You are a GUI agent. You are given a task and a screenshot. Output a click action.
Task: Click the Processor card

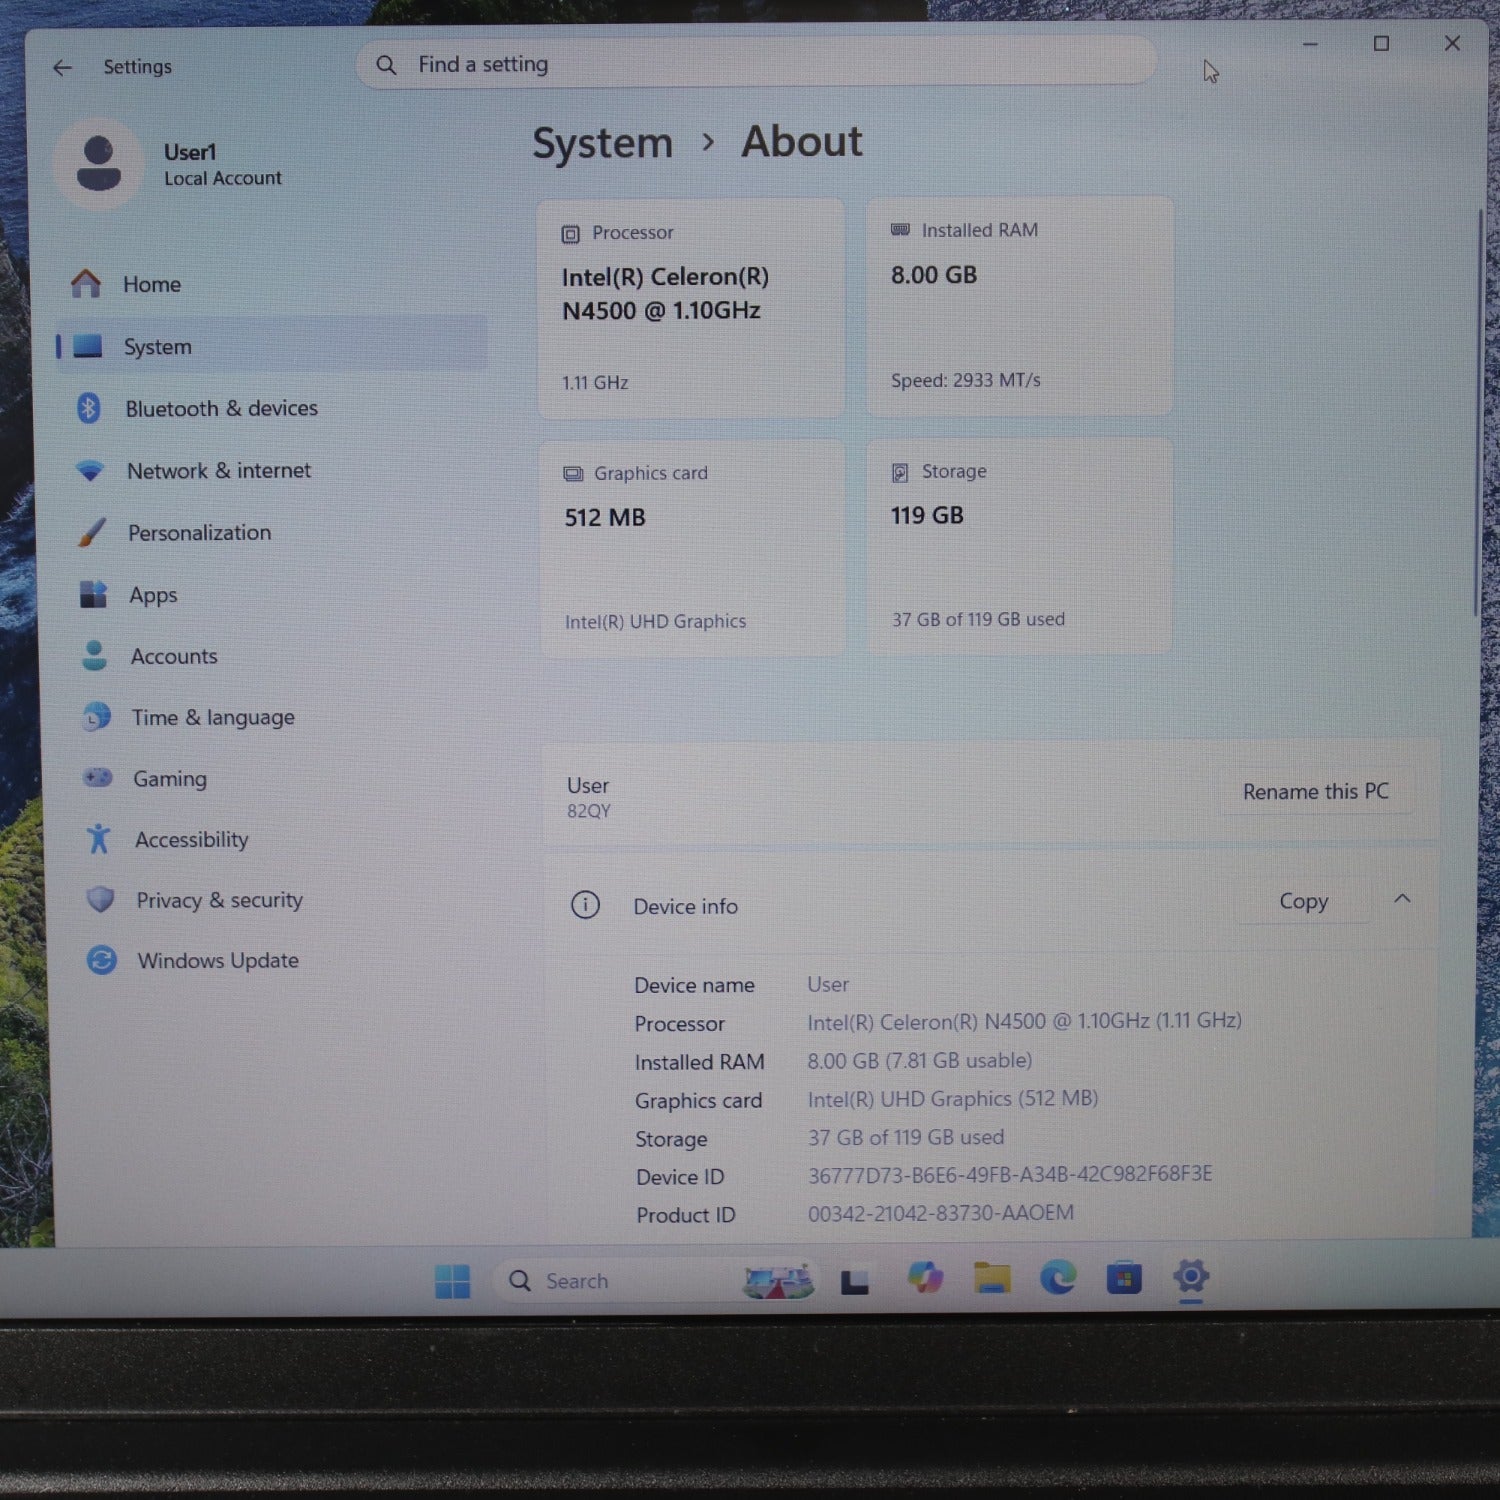click(691, 308)
